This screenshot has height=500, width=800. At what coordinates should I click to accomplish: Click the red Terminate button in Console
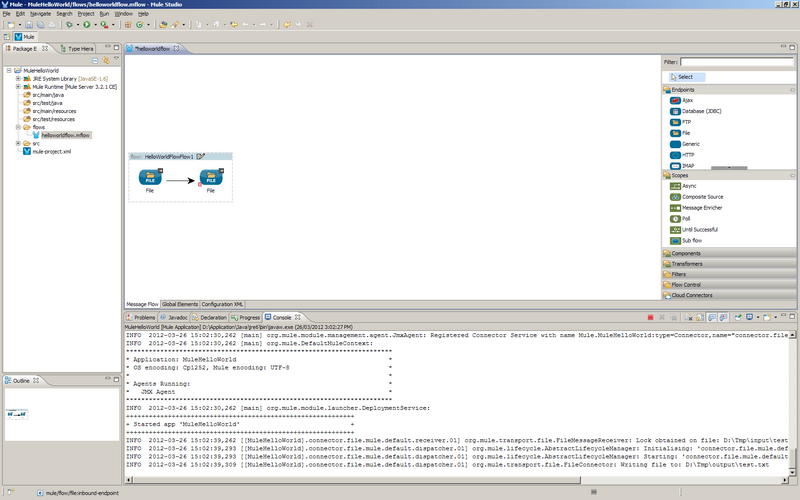coord(651,317)
